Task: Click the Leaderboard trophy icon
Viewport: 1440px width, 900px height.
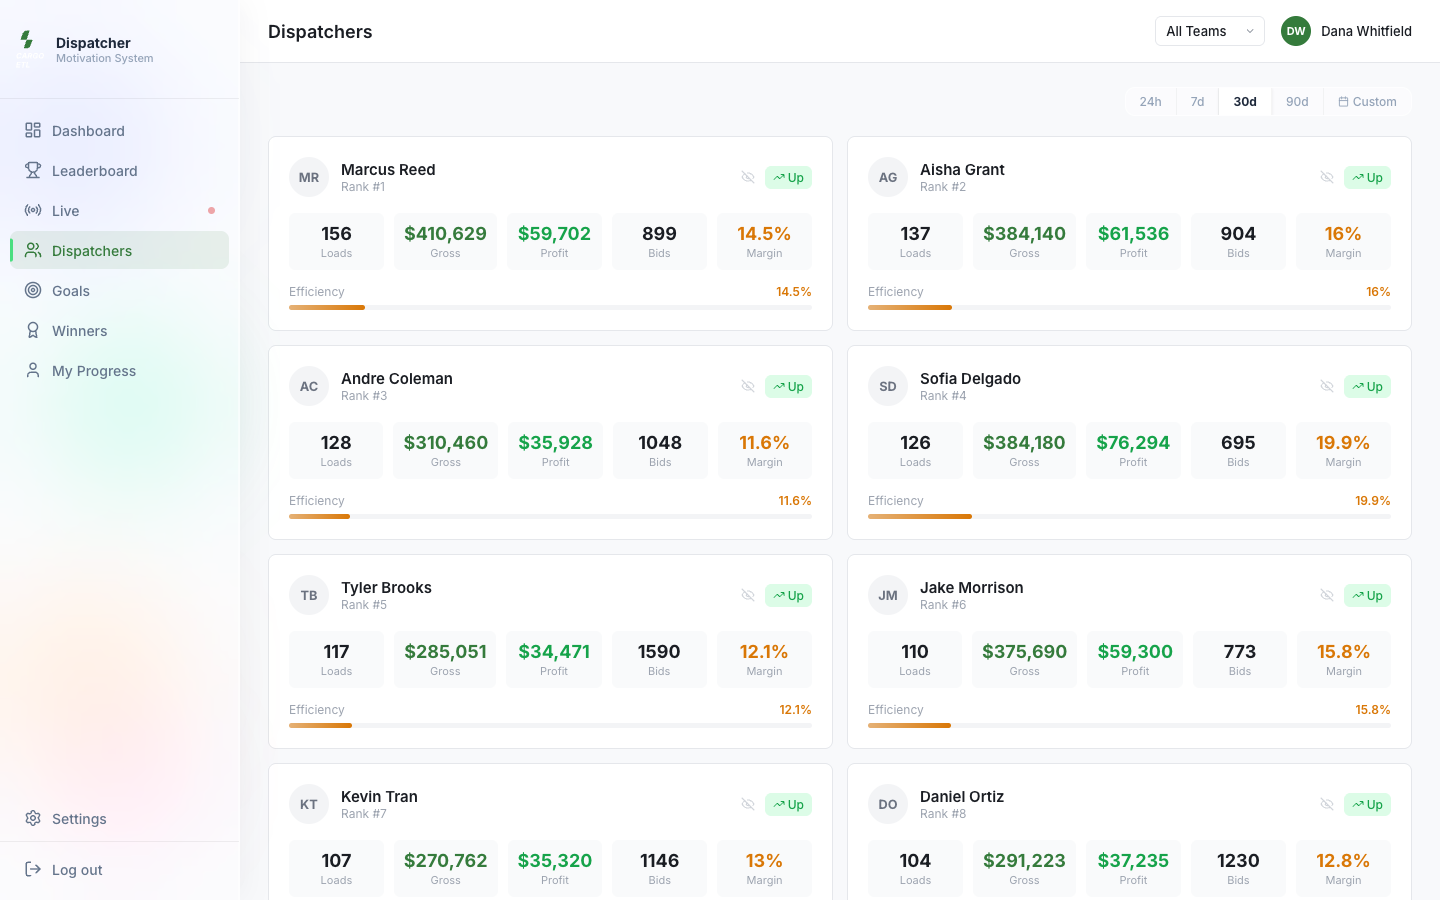Action: coord(33,170)
